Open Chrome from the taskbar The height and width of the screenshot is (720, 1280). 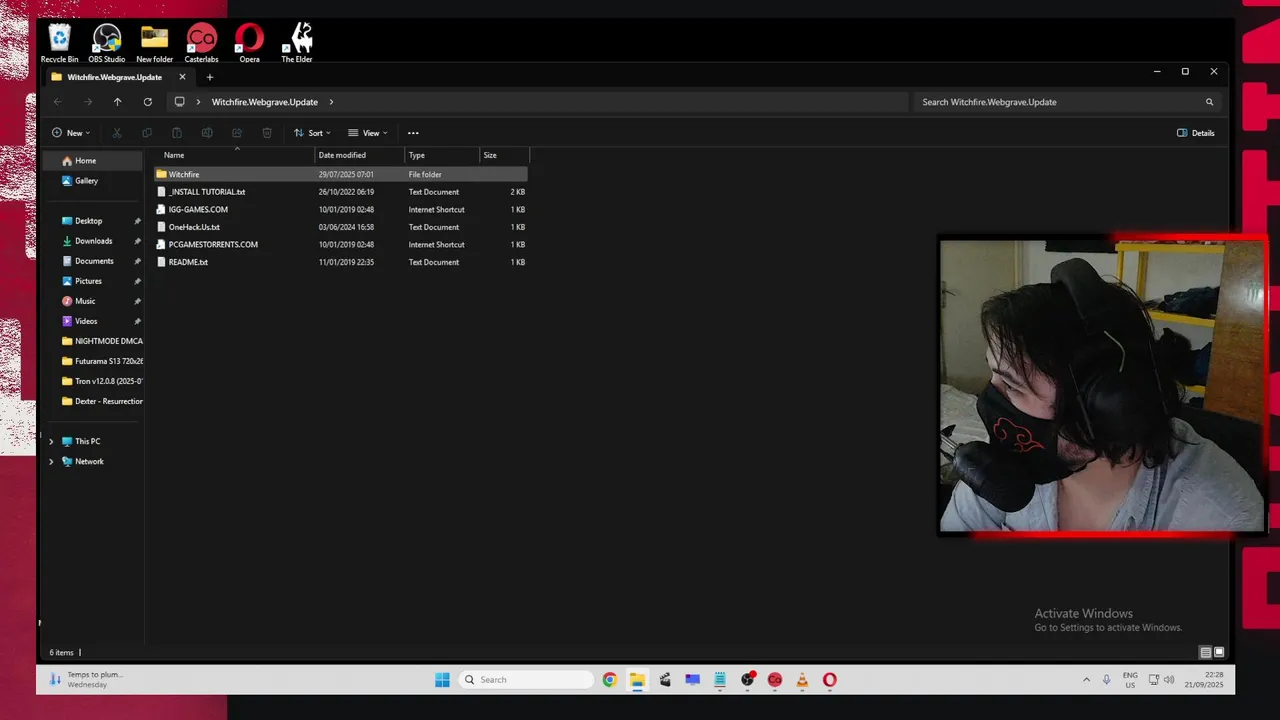[x=610, y=680]
